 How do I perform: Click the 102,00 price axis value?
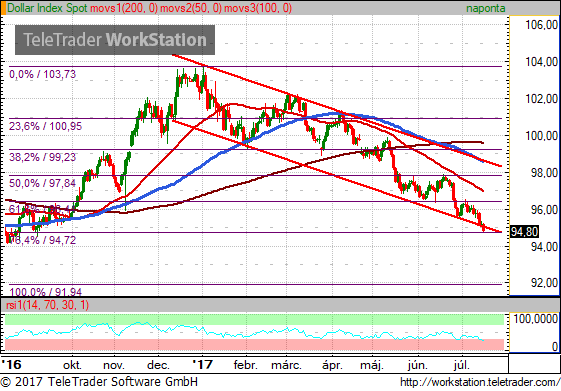click(541, 99)
